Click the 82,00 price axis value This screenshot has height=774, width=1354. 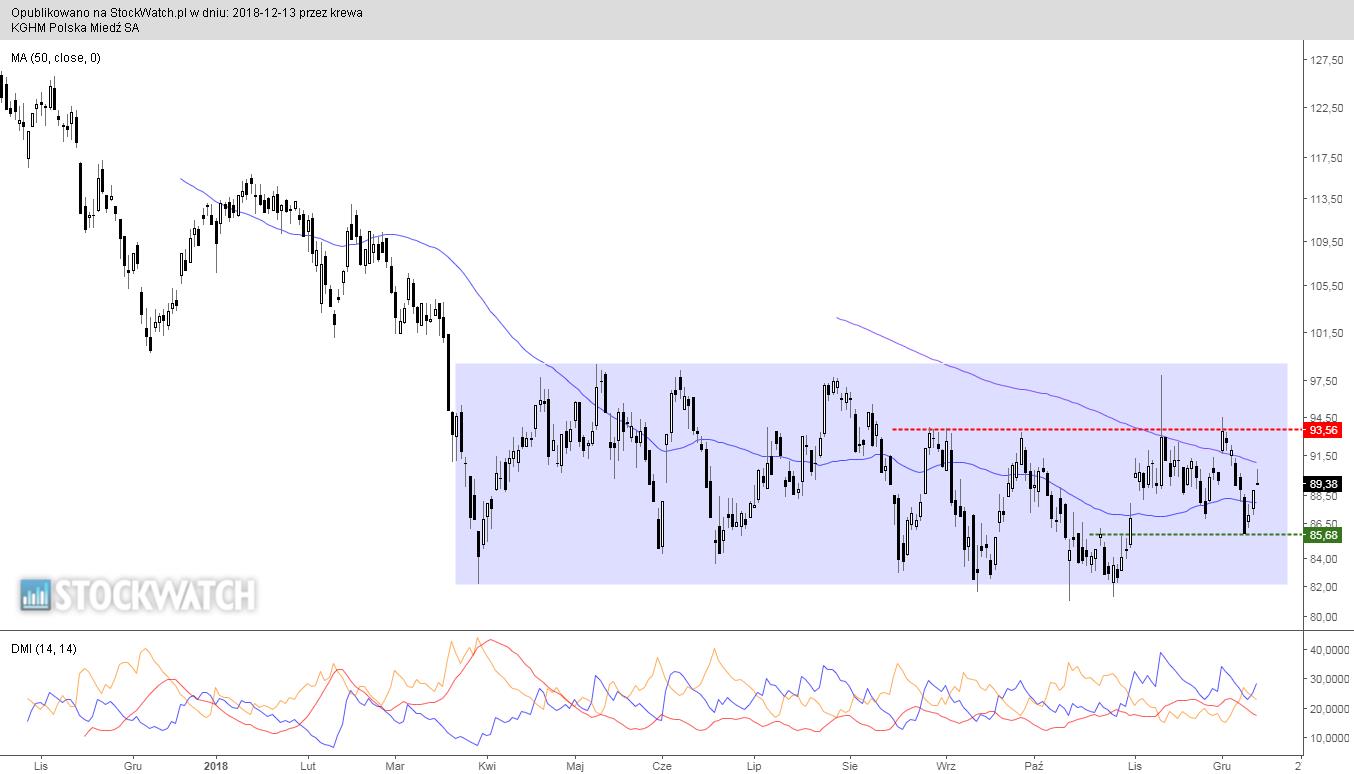point(1325,587)
